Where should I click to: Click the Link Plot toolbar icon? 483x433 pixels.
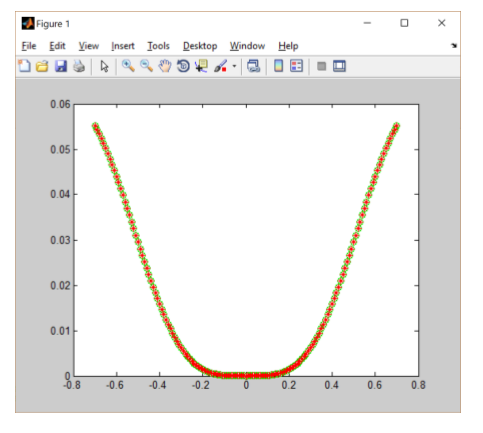253,66
